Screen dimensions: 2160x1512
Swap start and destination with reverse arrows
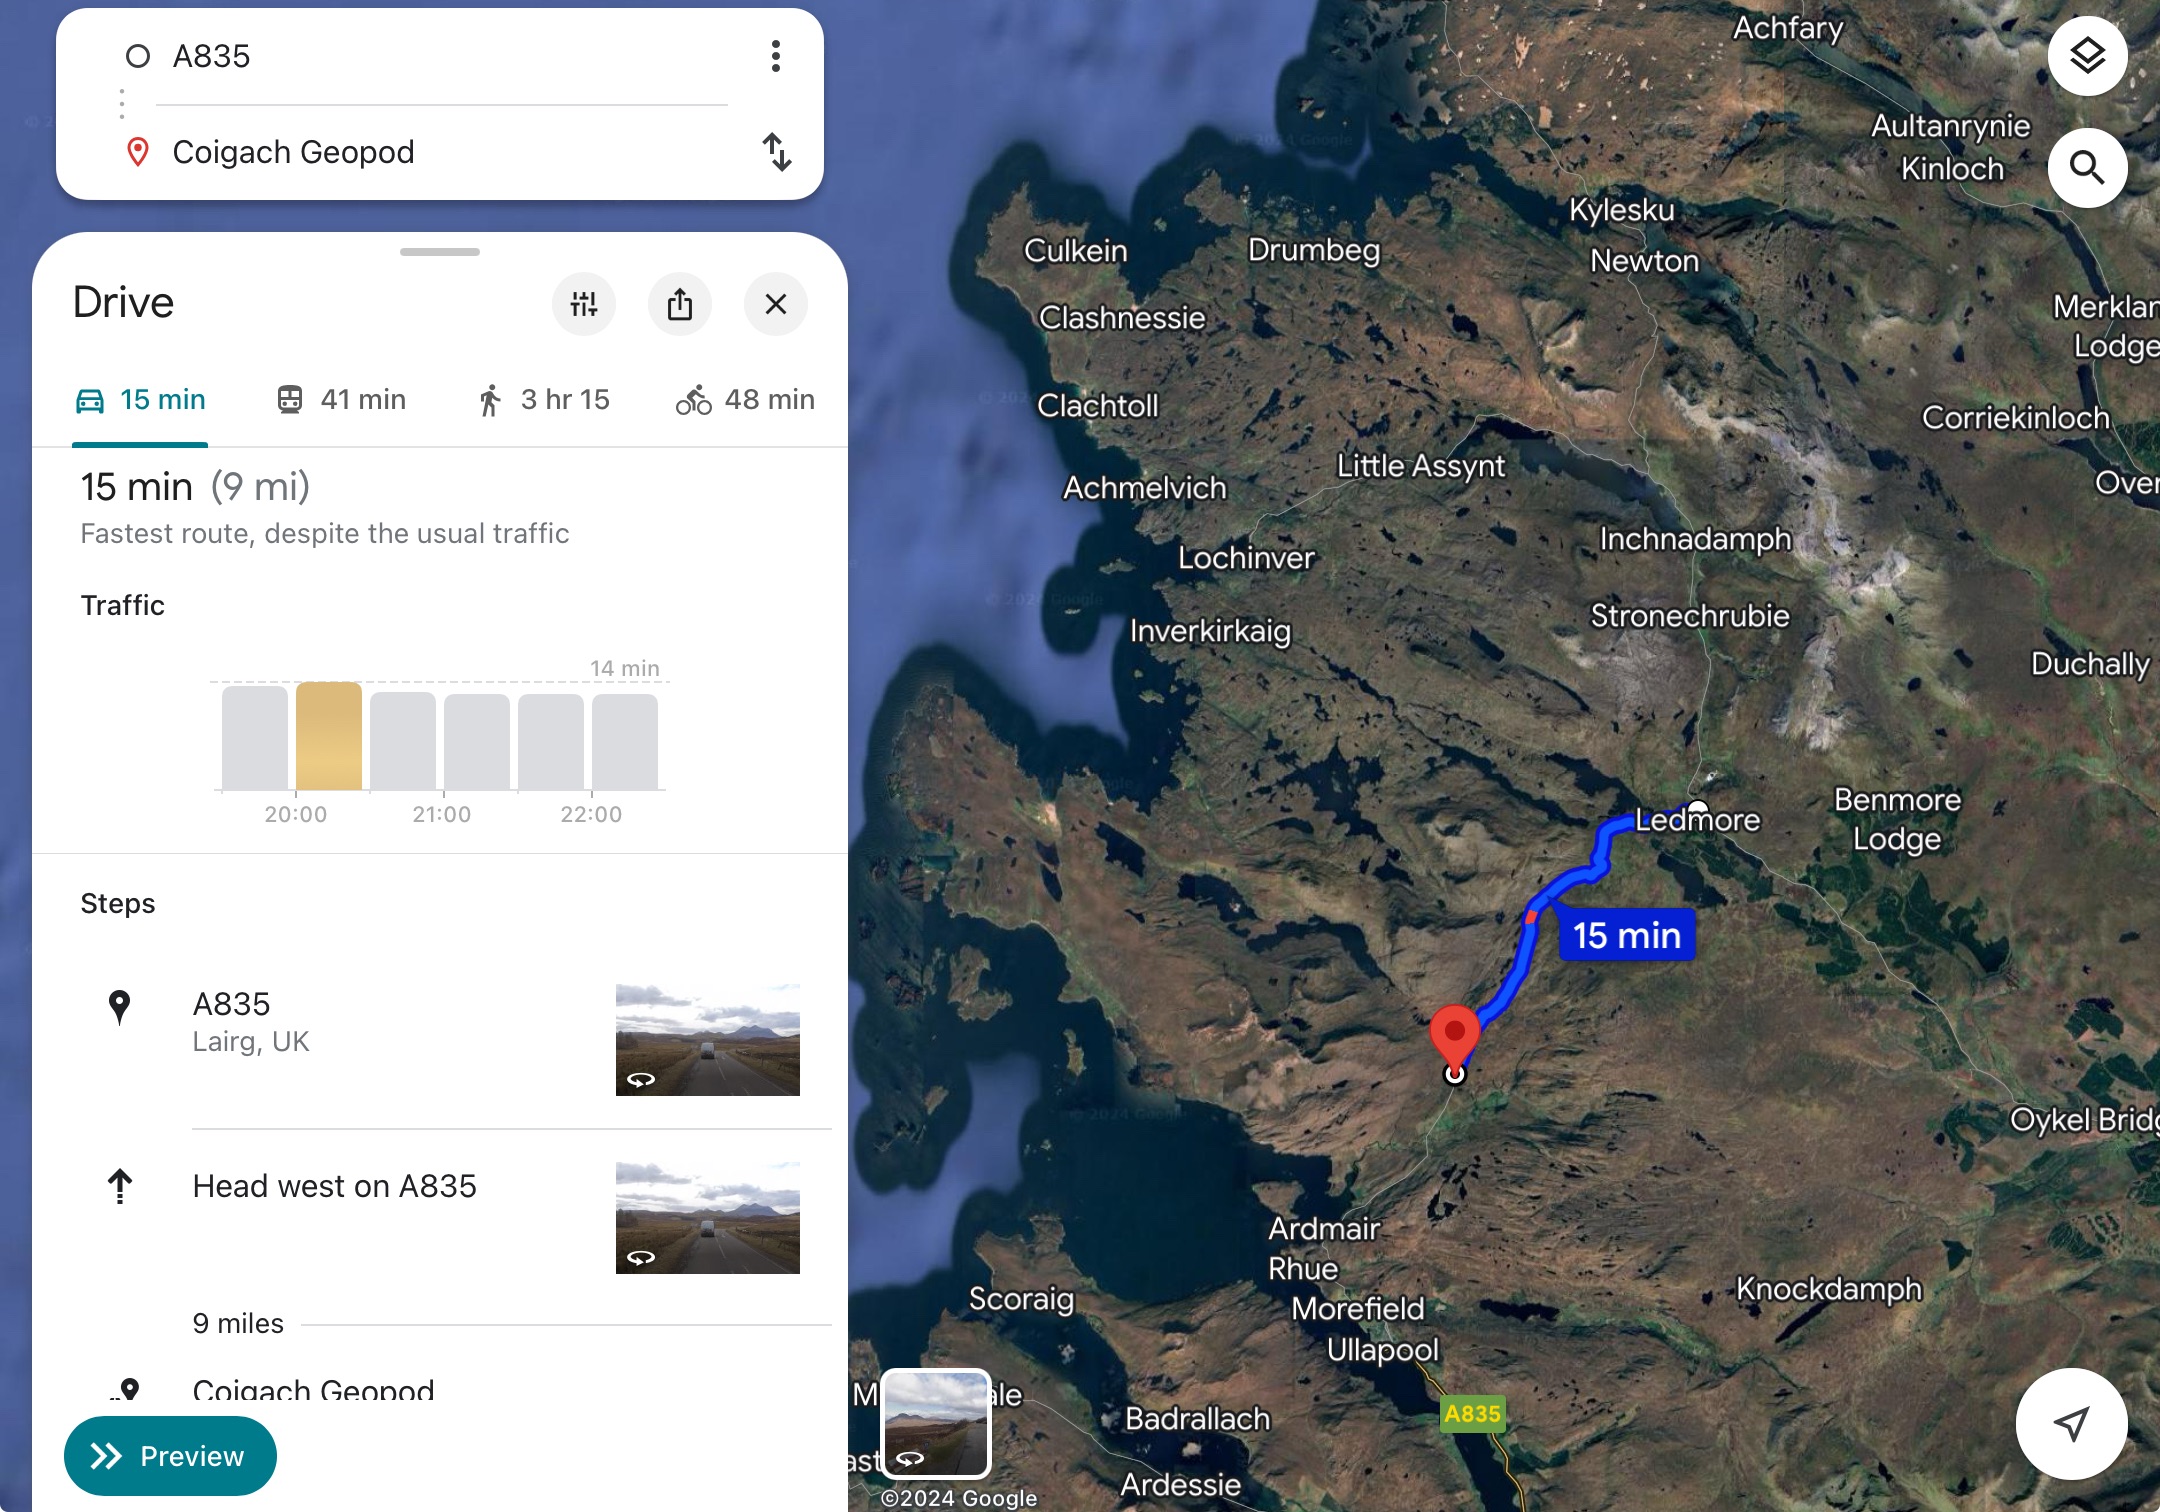[777, 152]
